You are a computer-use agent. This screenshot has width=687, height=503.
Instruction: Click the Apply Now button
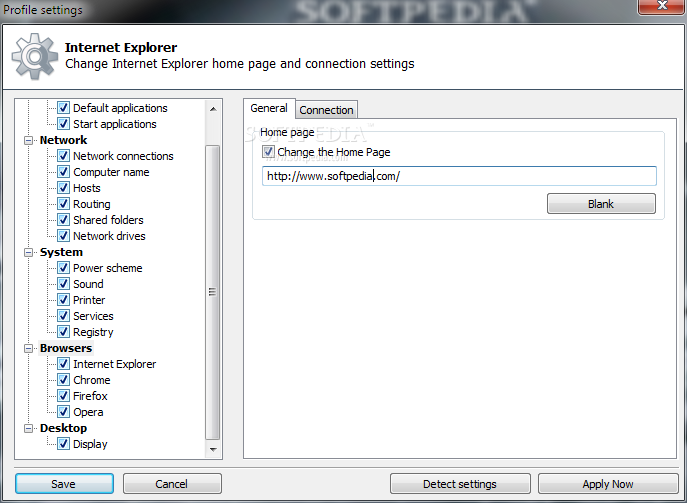[x=608, y=484]
